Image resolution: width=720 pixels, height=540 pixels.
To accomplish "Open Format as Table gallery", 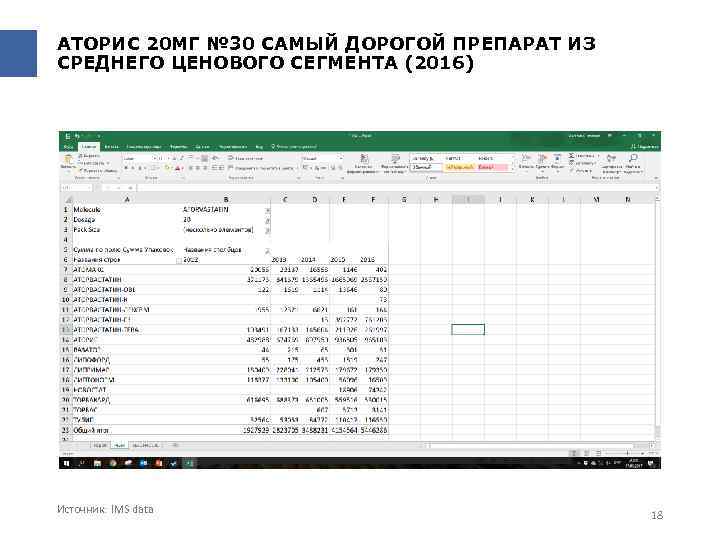I will [395, 163].
